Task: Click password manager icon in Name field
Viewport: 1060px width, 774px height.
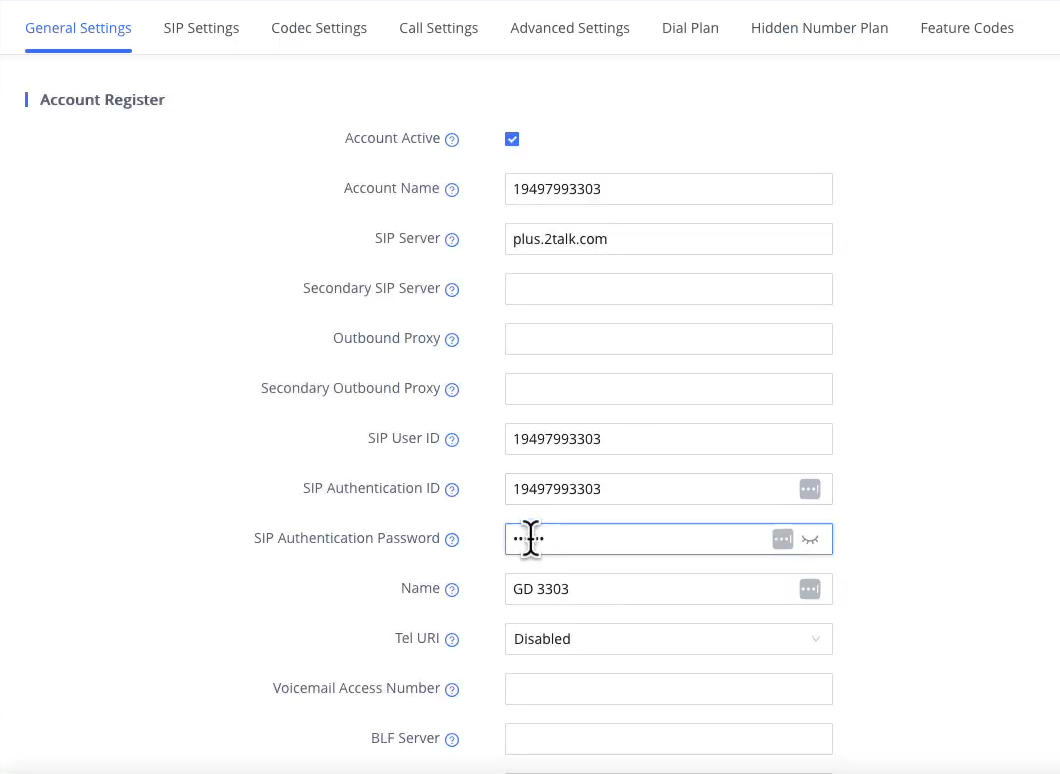Action: point(809,589)
